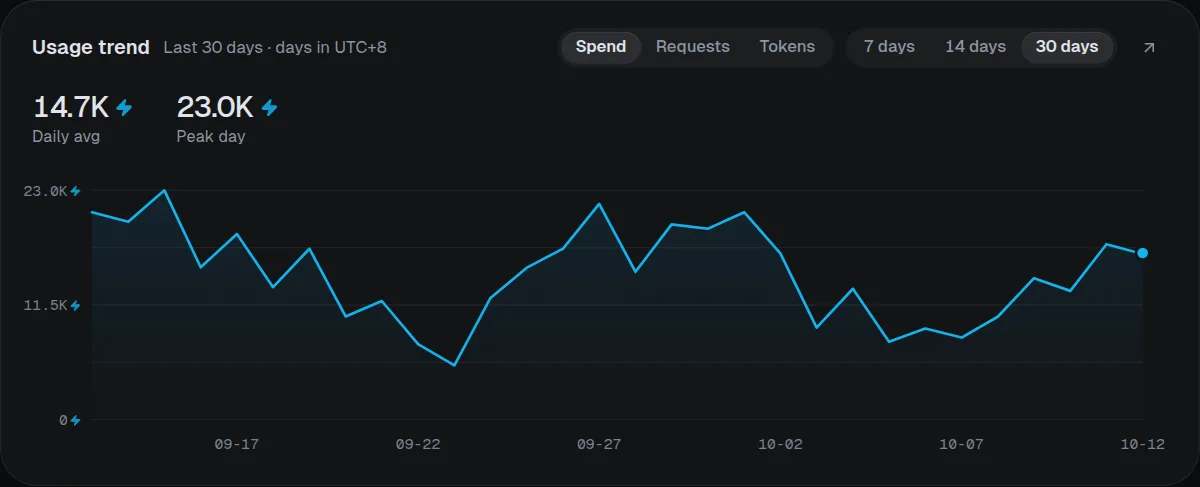1200x487 pixels.
Task: Click the lightning icon beside 14.7K daily average
Action: pyautogui.click(x=124, y=107)
